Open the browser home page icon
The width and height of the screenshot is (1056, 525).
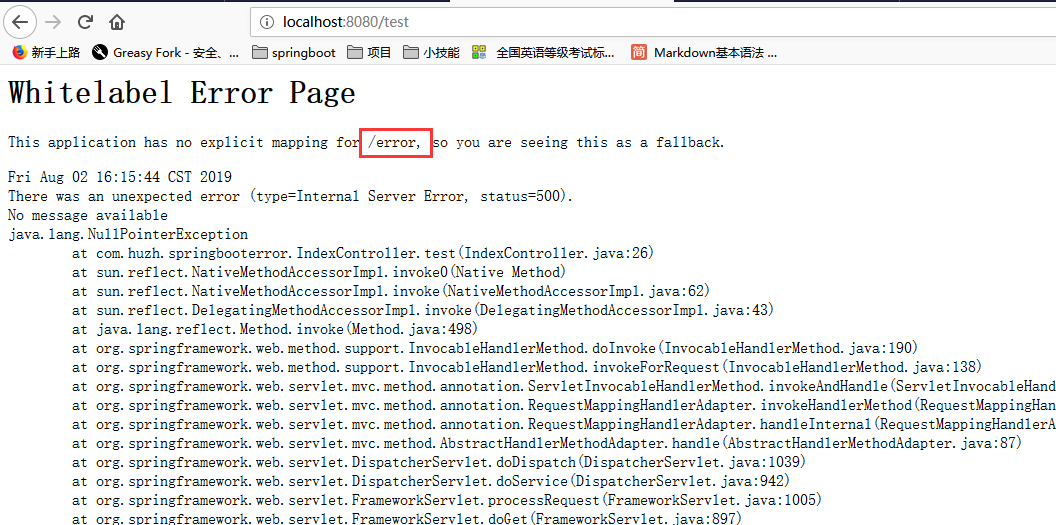click(117, 22)
